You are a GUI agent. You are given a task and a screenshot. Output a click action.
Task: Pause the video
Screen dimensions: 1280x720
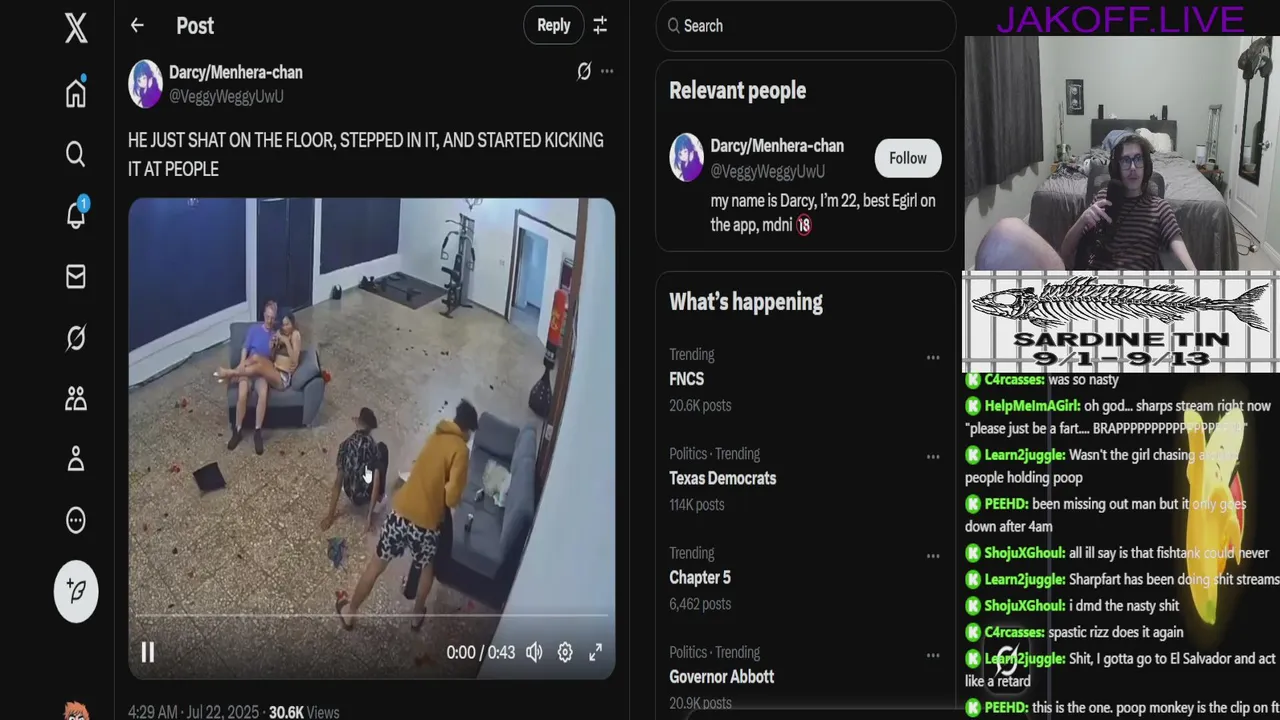pos(147,653)
